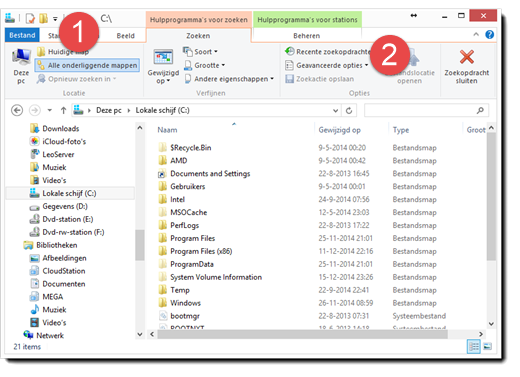
Task: Select the Program Files (x86) folder
Action: click(201, 251)
